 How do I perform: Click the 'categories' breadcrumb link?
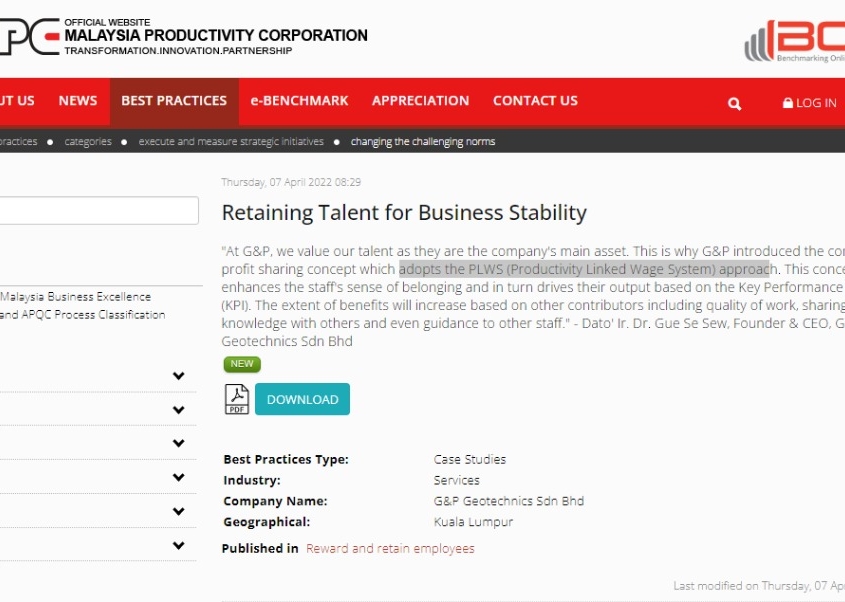pyautogui.click(x=88, y=142)
